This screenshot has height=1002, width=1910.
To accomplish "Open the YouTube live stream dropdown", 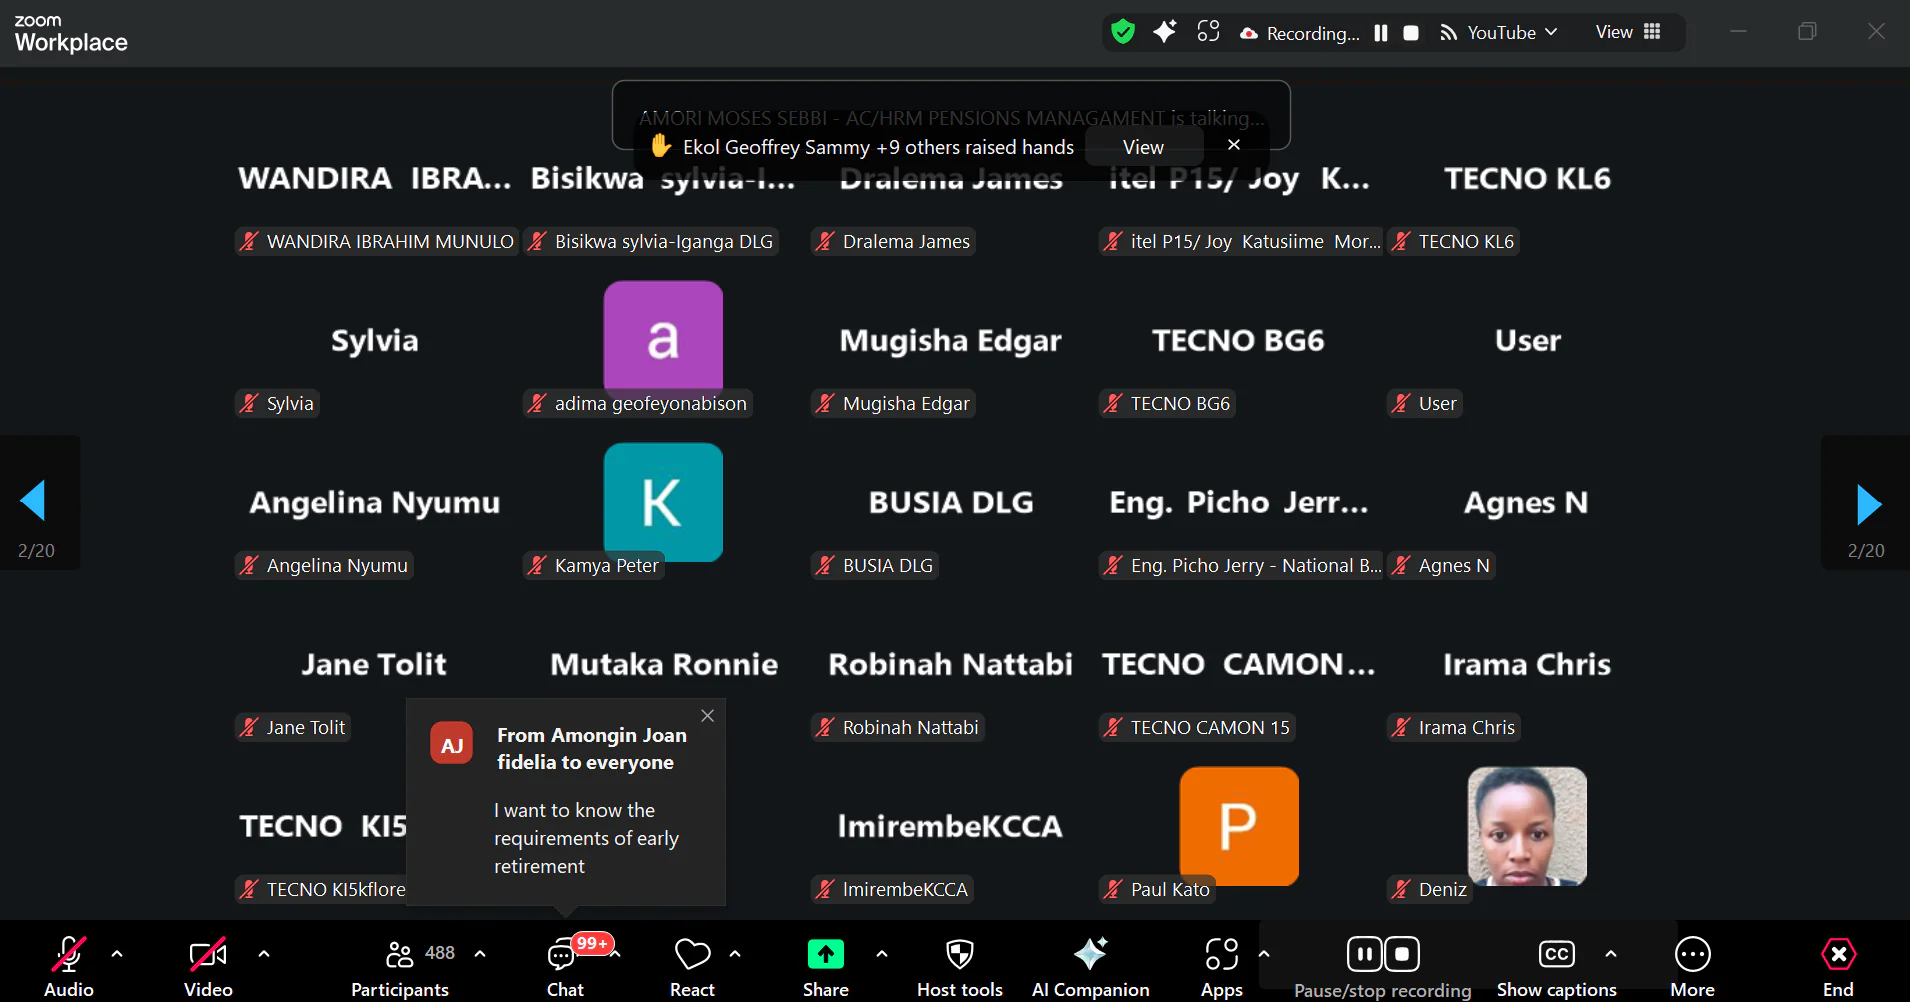I will [x=1500, y=33].
